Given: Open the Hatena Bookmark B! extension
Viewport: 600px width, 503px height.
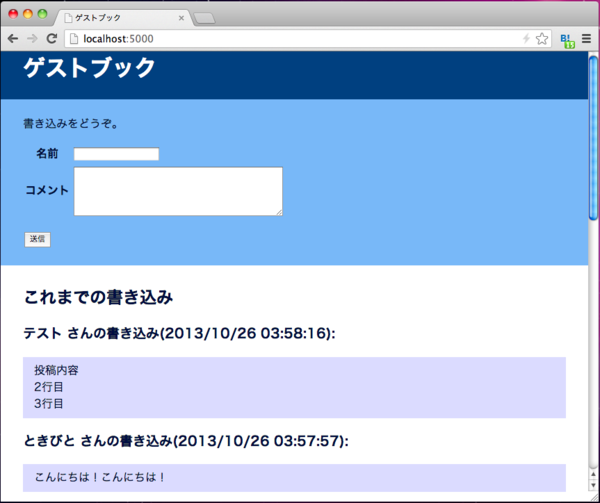Looking at the screenshot, I should pyautogui.click(x=567, y=40).
